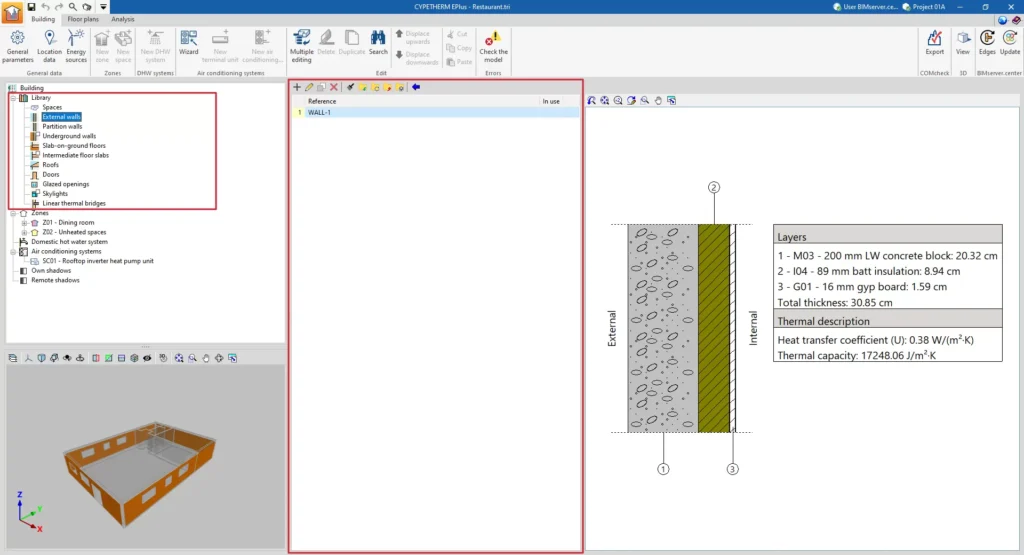Image resolution: width=1024 pixels, height=555 pixels.
Task: Click the Multiple editing tool
Action: click(x=301, y=45)
